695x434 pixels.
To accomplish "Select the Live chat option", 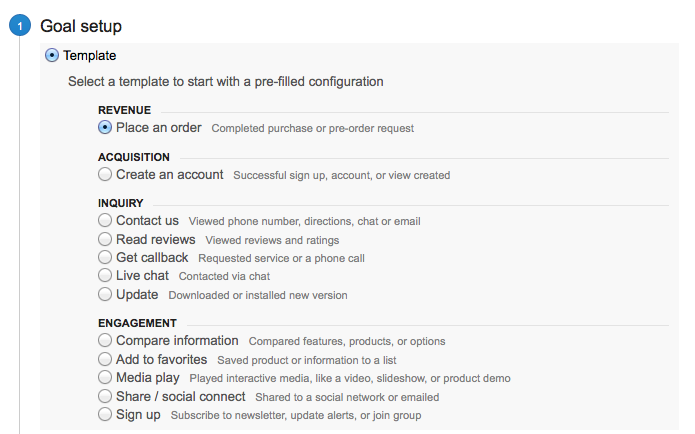I will tap(105, 275).
